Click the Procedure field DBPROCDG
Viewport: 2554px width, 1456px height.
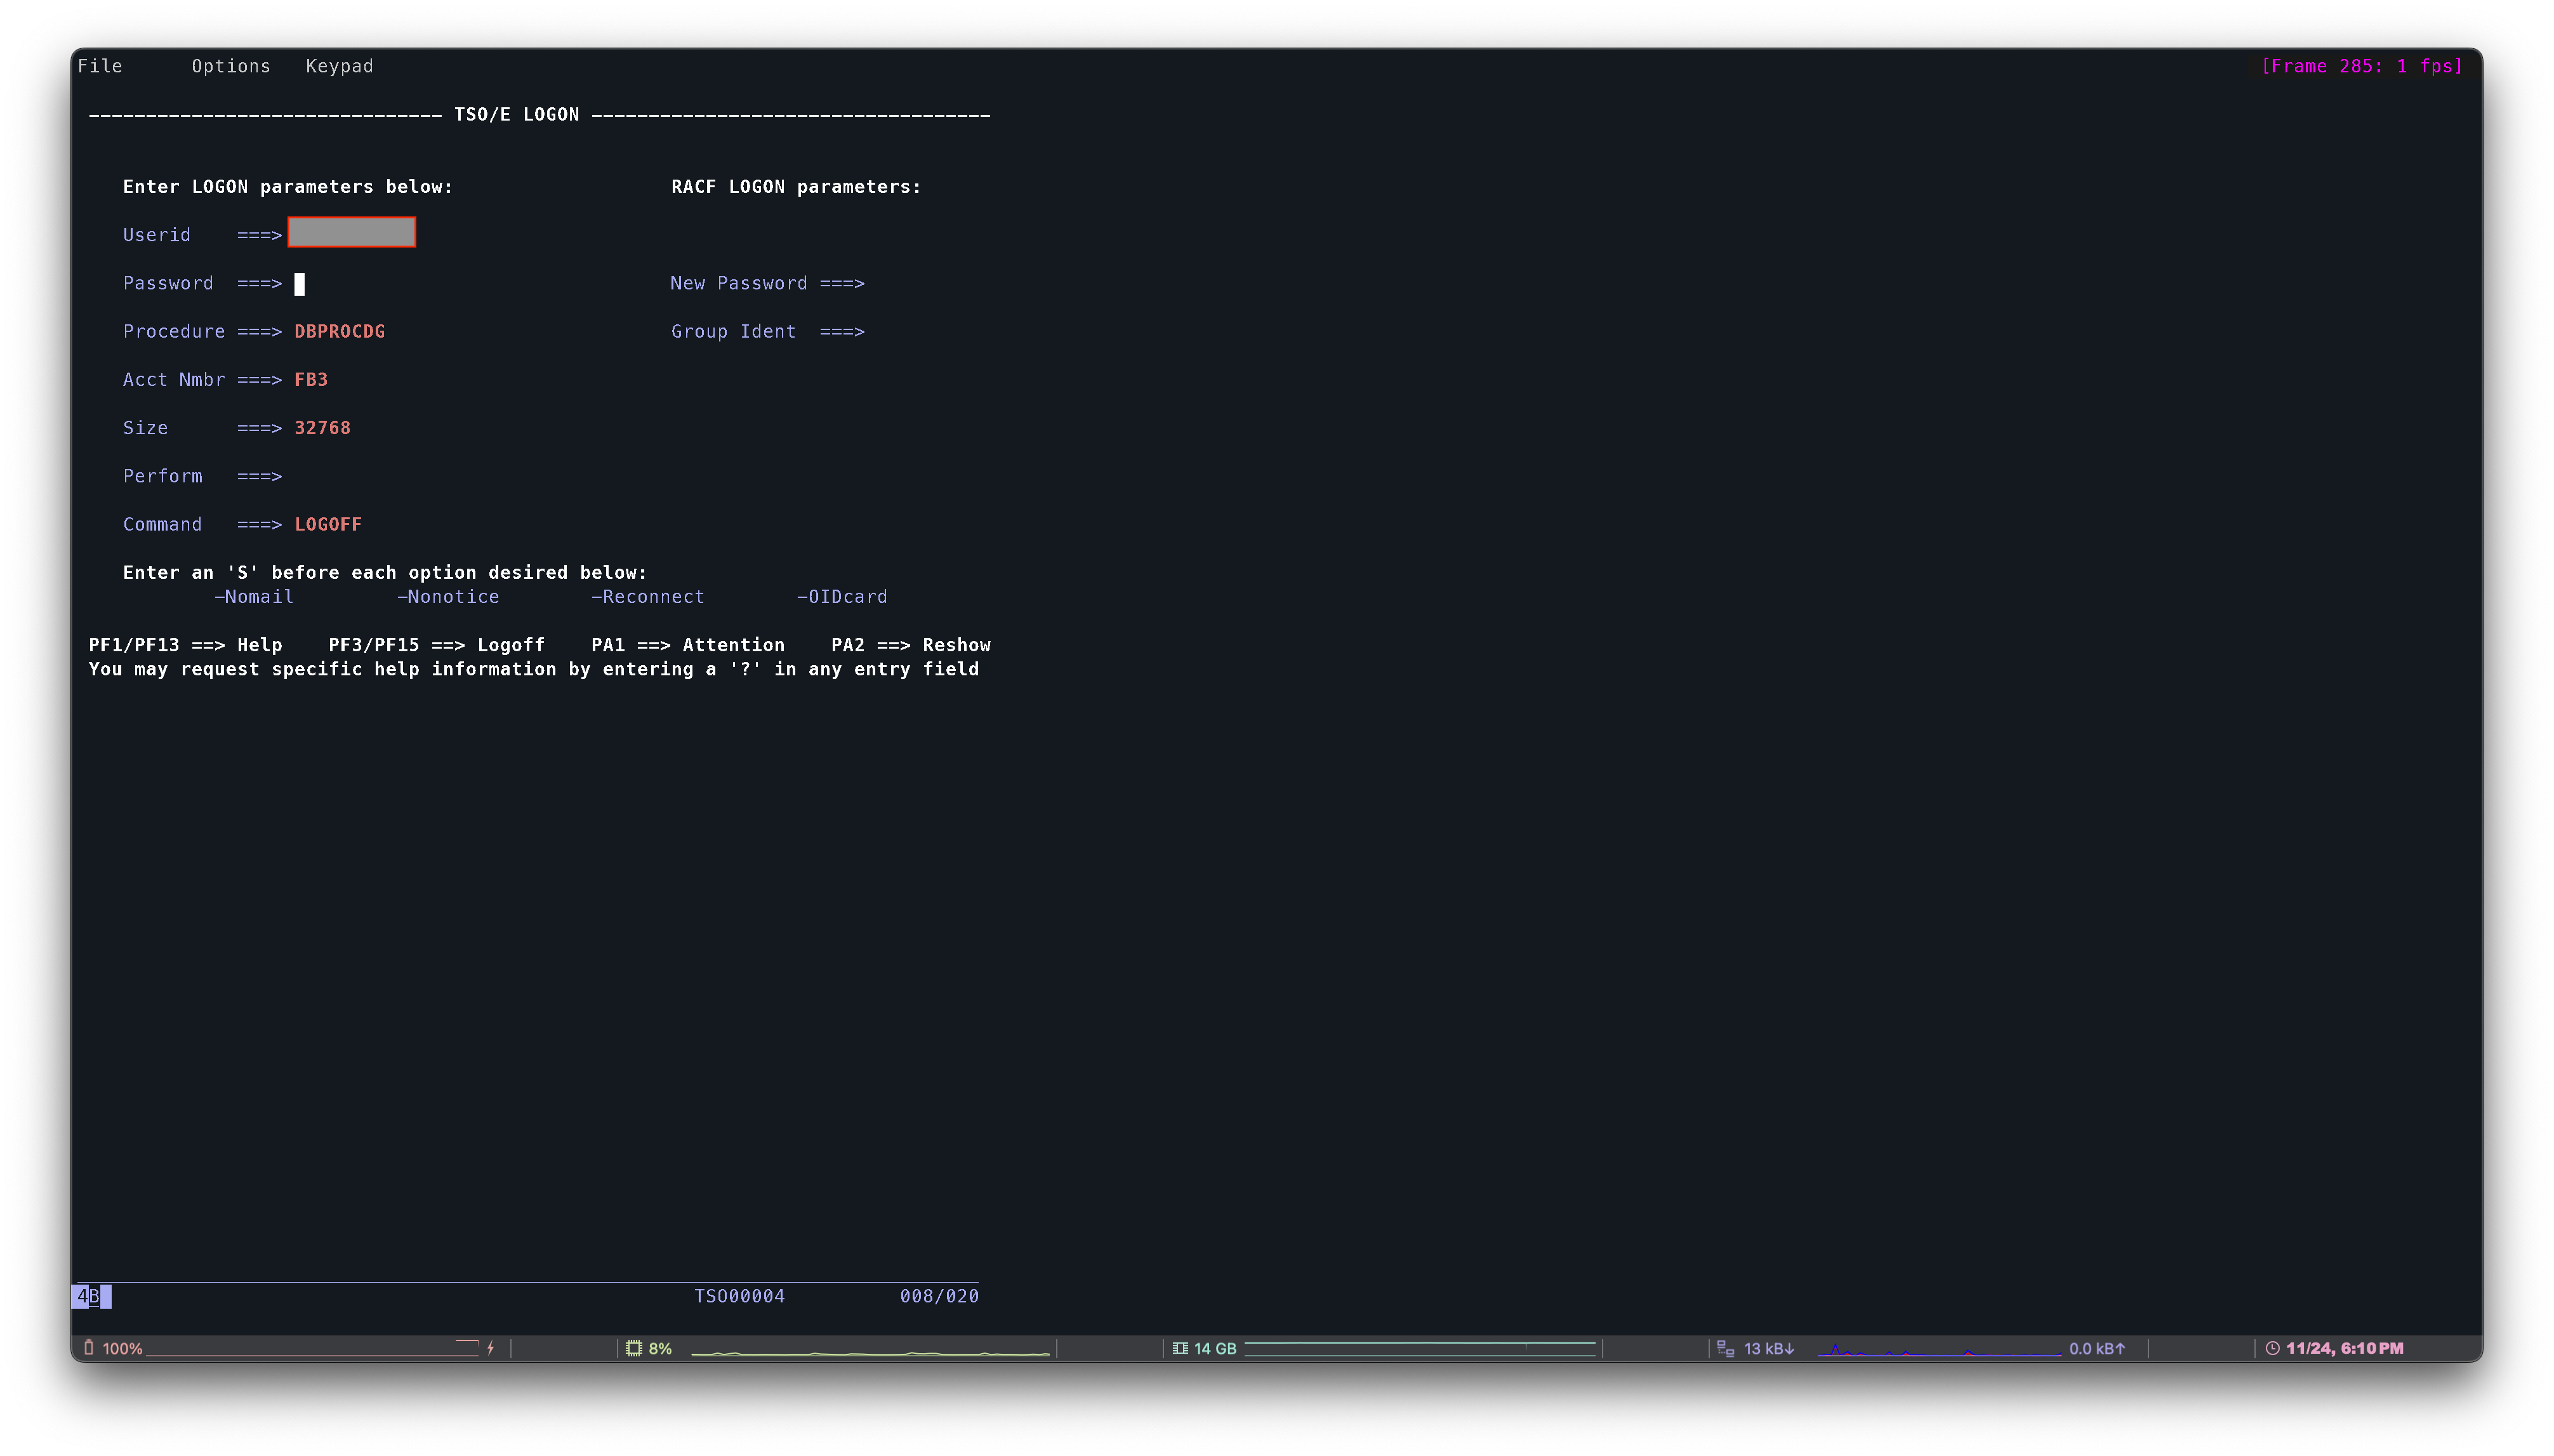[339, 331]
